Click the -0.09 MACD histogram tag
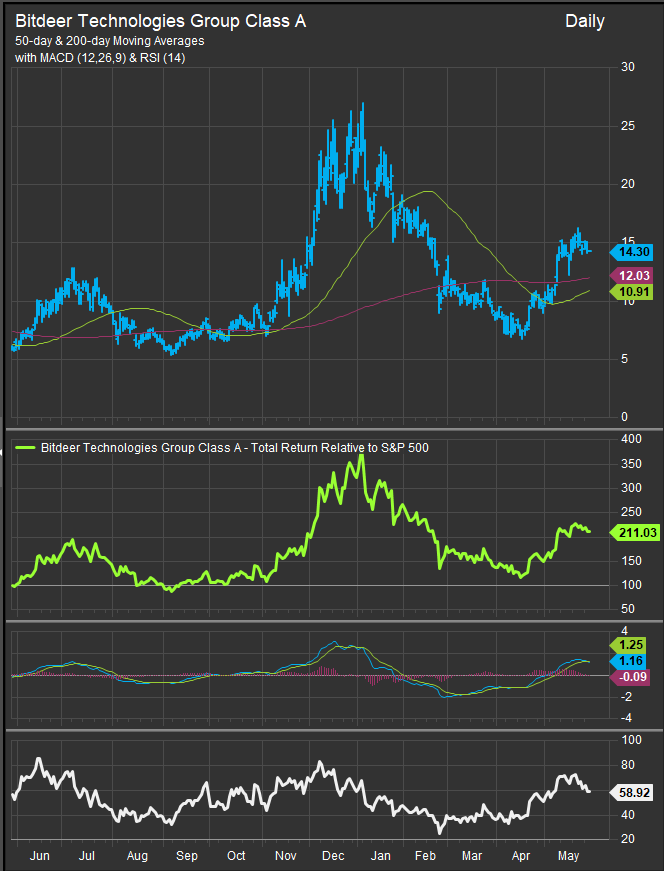Viewport: 664px width, 871px height. click(630, 677)
